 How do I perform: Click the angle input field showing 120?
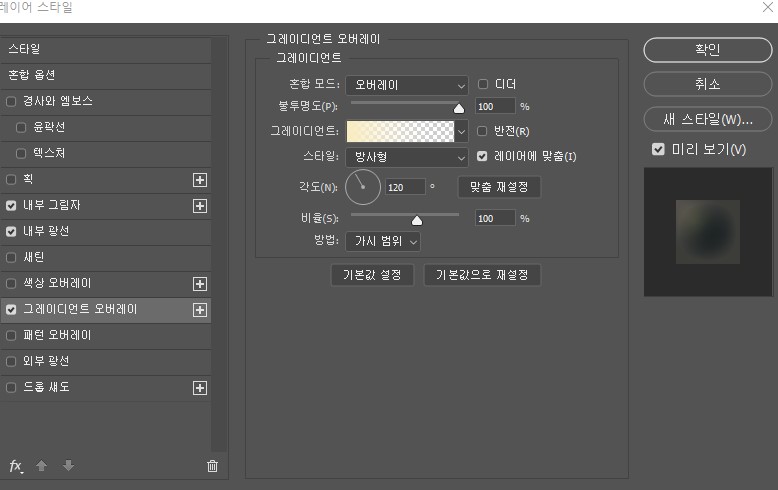(405, 187)
